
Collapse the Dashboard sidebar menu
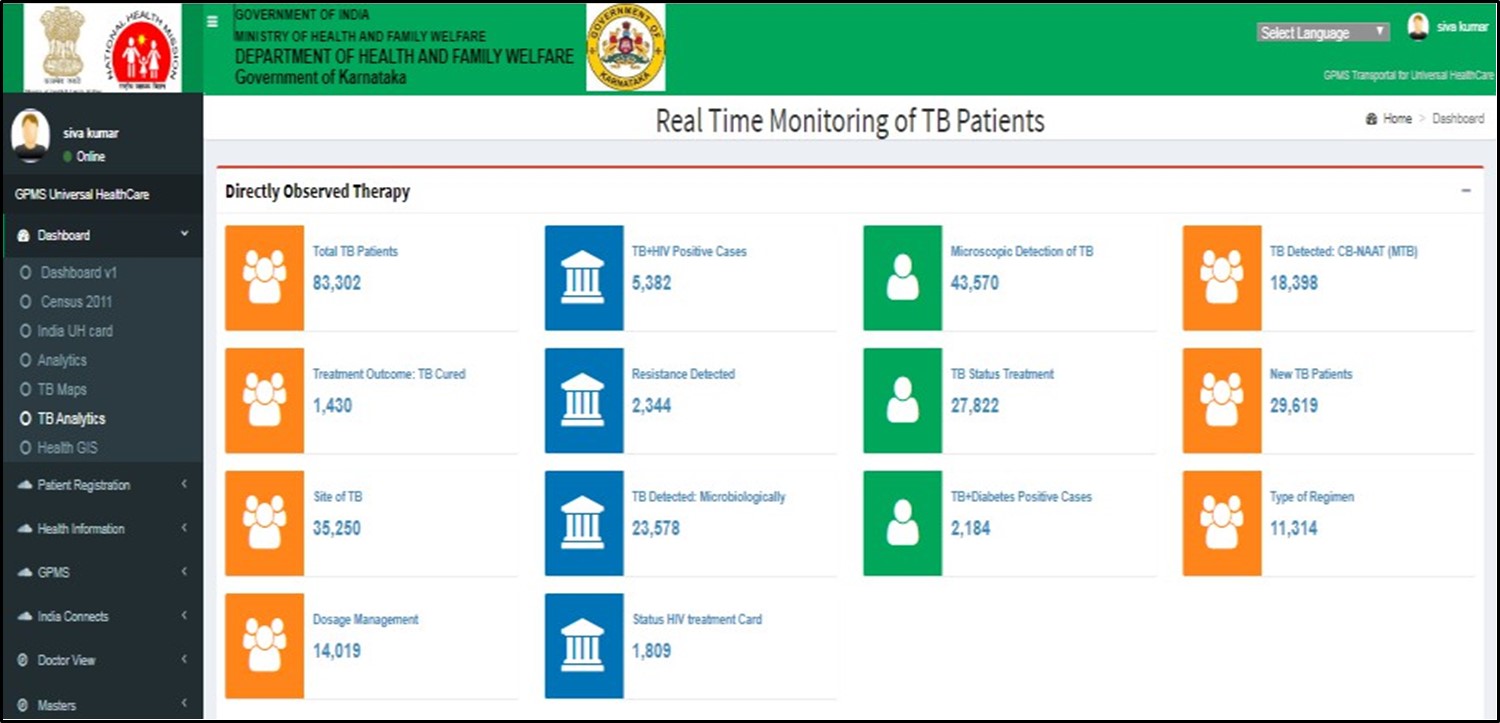[184, 235]
